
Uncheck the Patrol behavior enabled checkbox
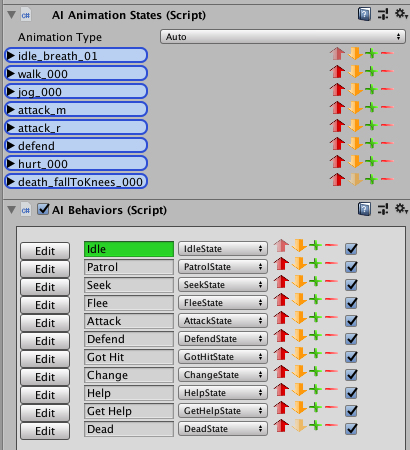coord(351,267)
